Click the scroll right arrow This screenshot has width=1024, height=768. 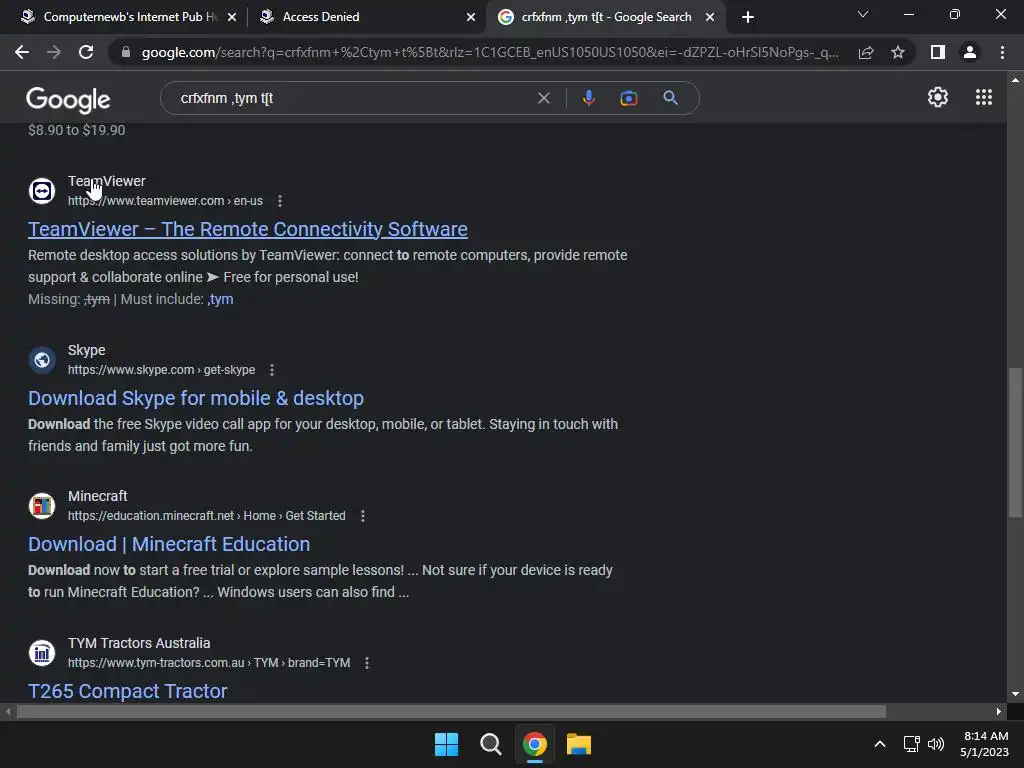click(999, 711)
